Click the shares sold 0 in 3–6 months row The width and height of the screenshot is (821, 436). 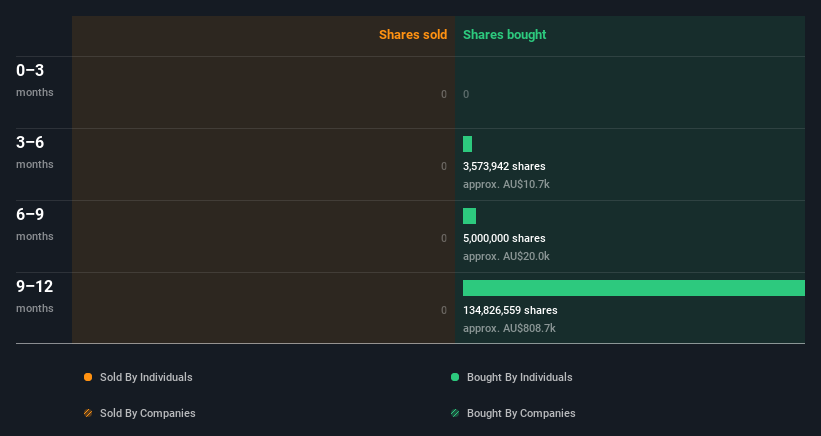444,166
